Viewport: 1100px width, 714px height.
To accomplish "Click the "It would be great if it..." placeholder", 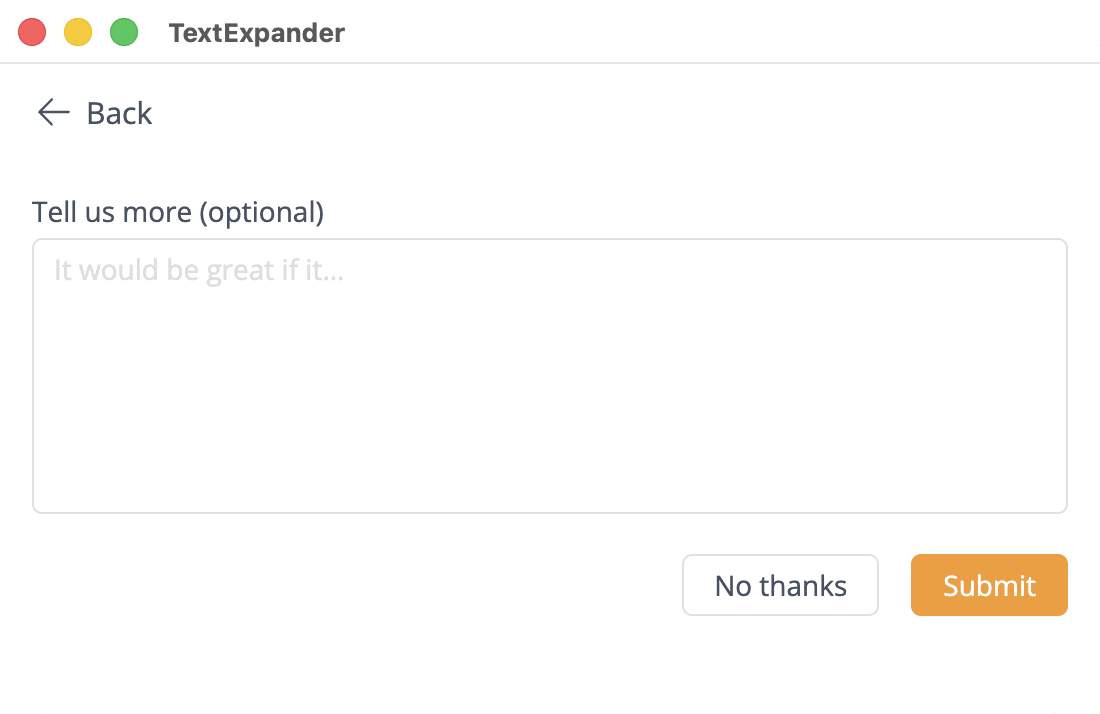I will 199,270.
